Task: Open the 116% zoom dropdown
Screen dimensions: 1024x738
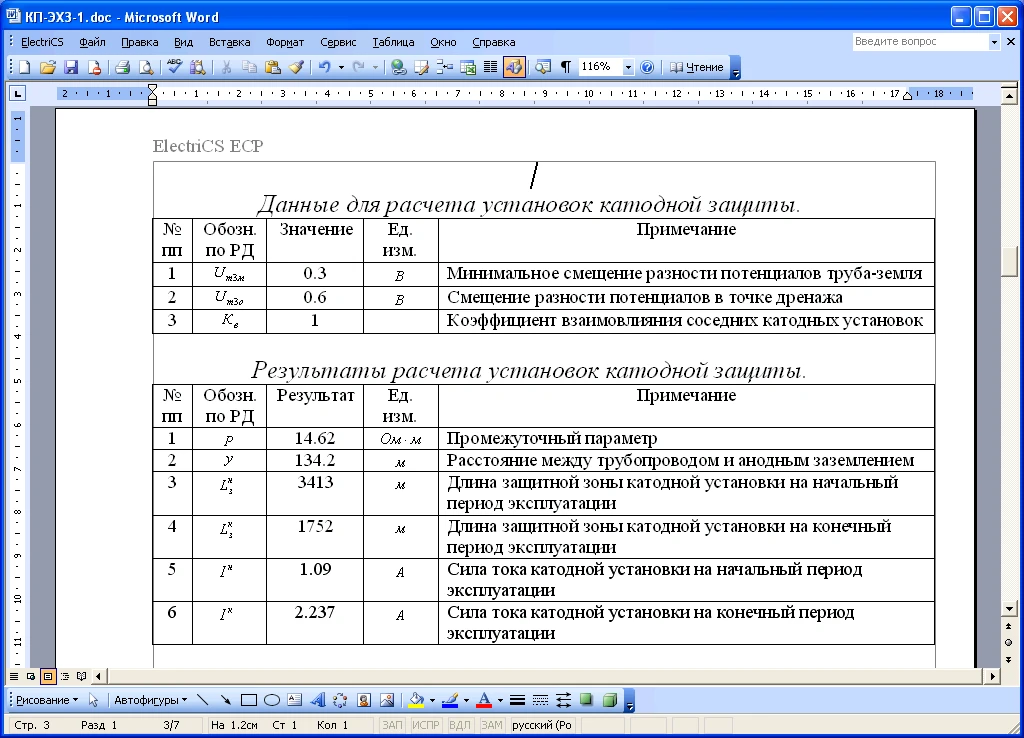Action: 628,67
